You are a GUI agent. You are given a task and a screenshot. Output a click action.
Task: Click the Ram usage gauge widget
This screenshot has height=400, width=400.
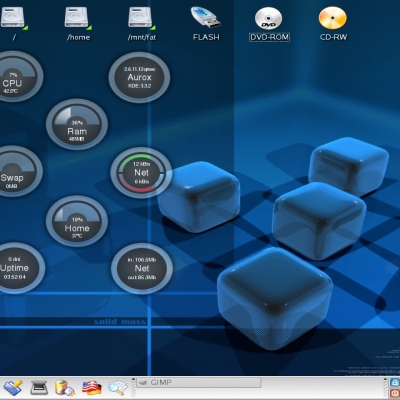[77, 124]
